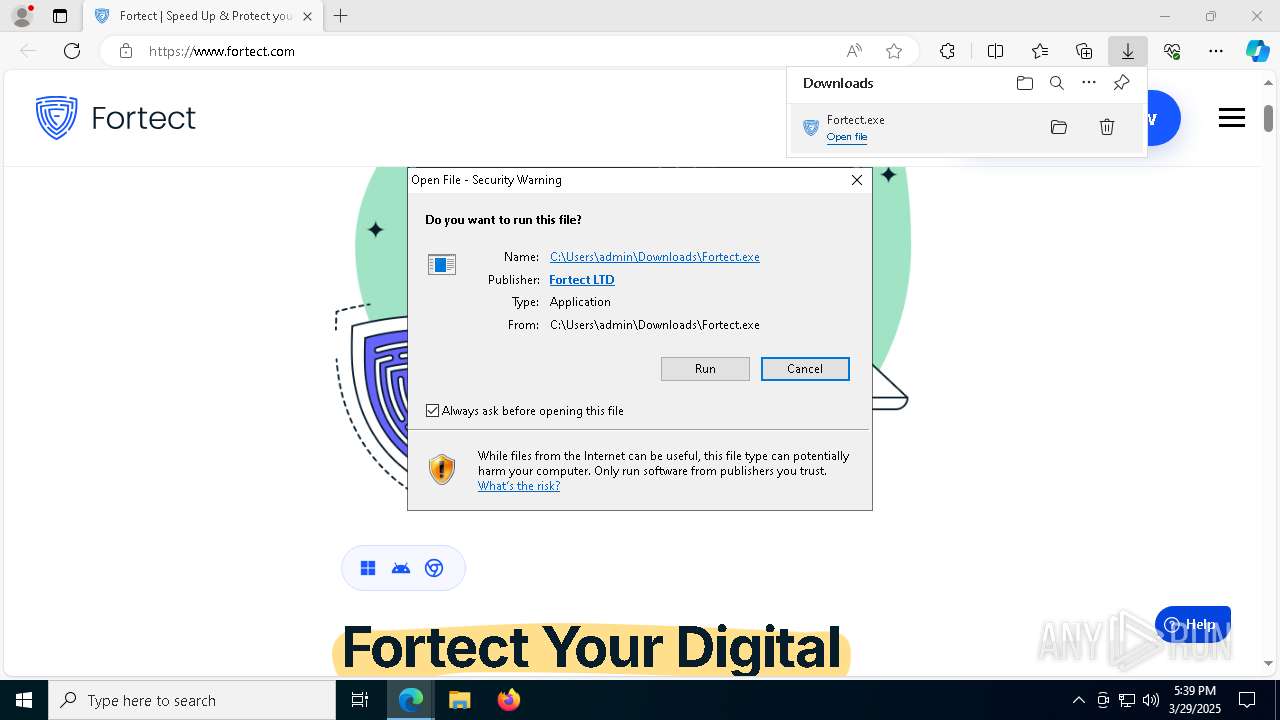
Task: Show hidden tray icons
Action: pyautogui.click(x=1078, y=700)
